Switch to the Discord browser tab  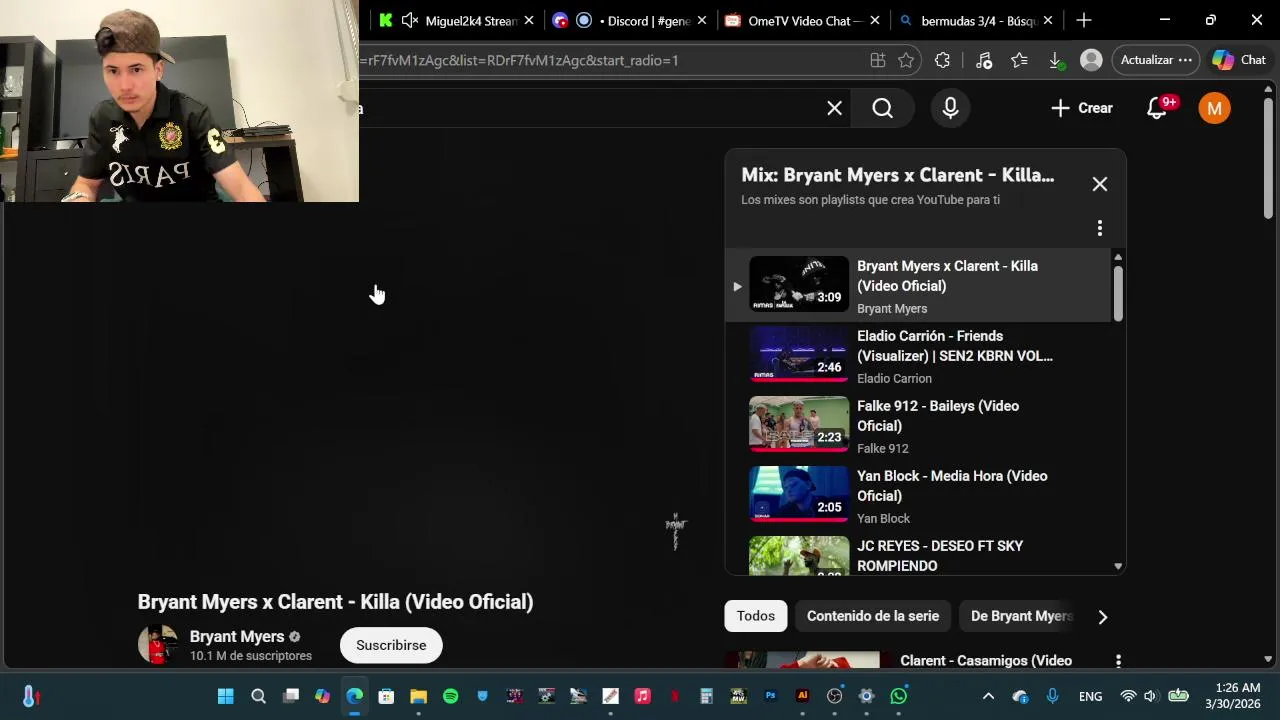(x=630, y=20)
